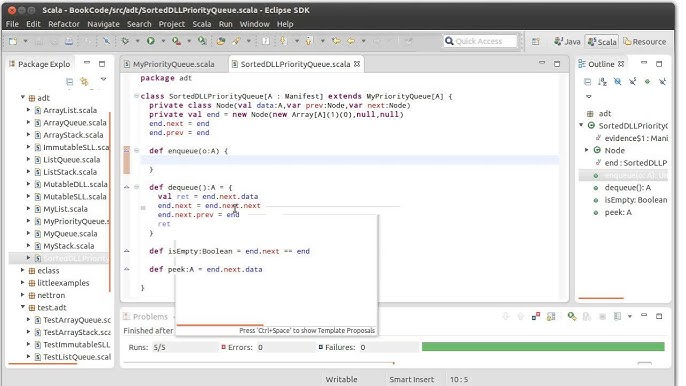Click the Open Perspective icon
686x386 pixels.
coord(536,42)
